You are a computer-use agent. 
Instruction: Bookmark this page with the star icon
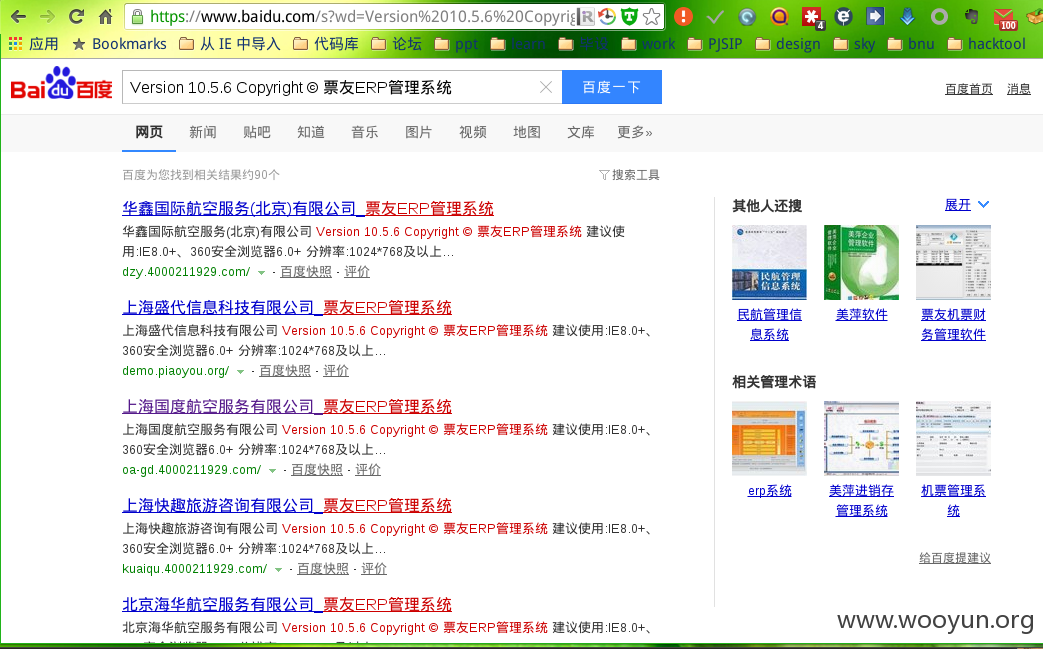point(652,17)
